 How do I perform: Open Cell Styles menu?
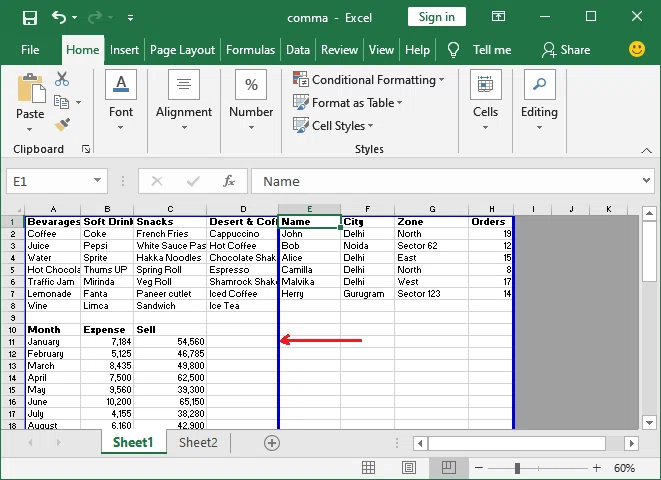coord(333,125)
